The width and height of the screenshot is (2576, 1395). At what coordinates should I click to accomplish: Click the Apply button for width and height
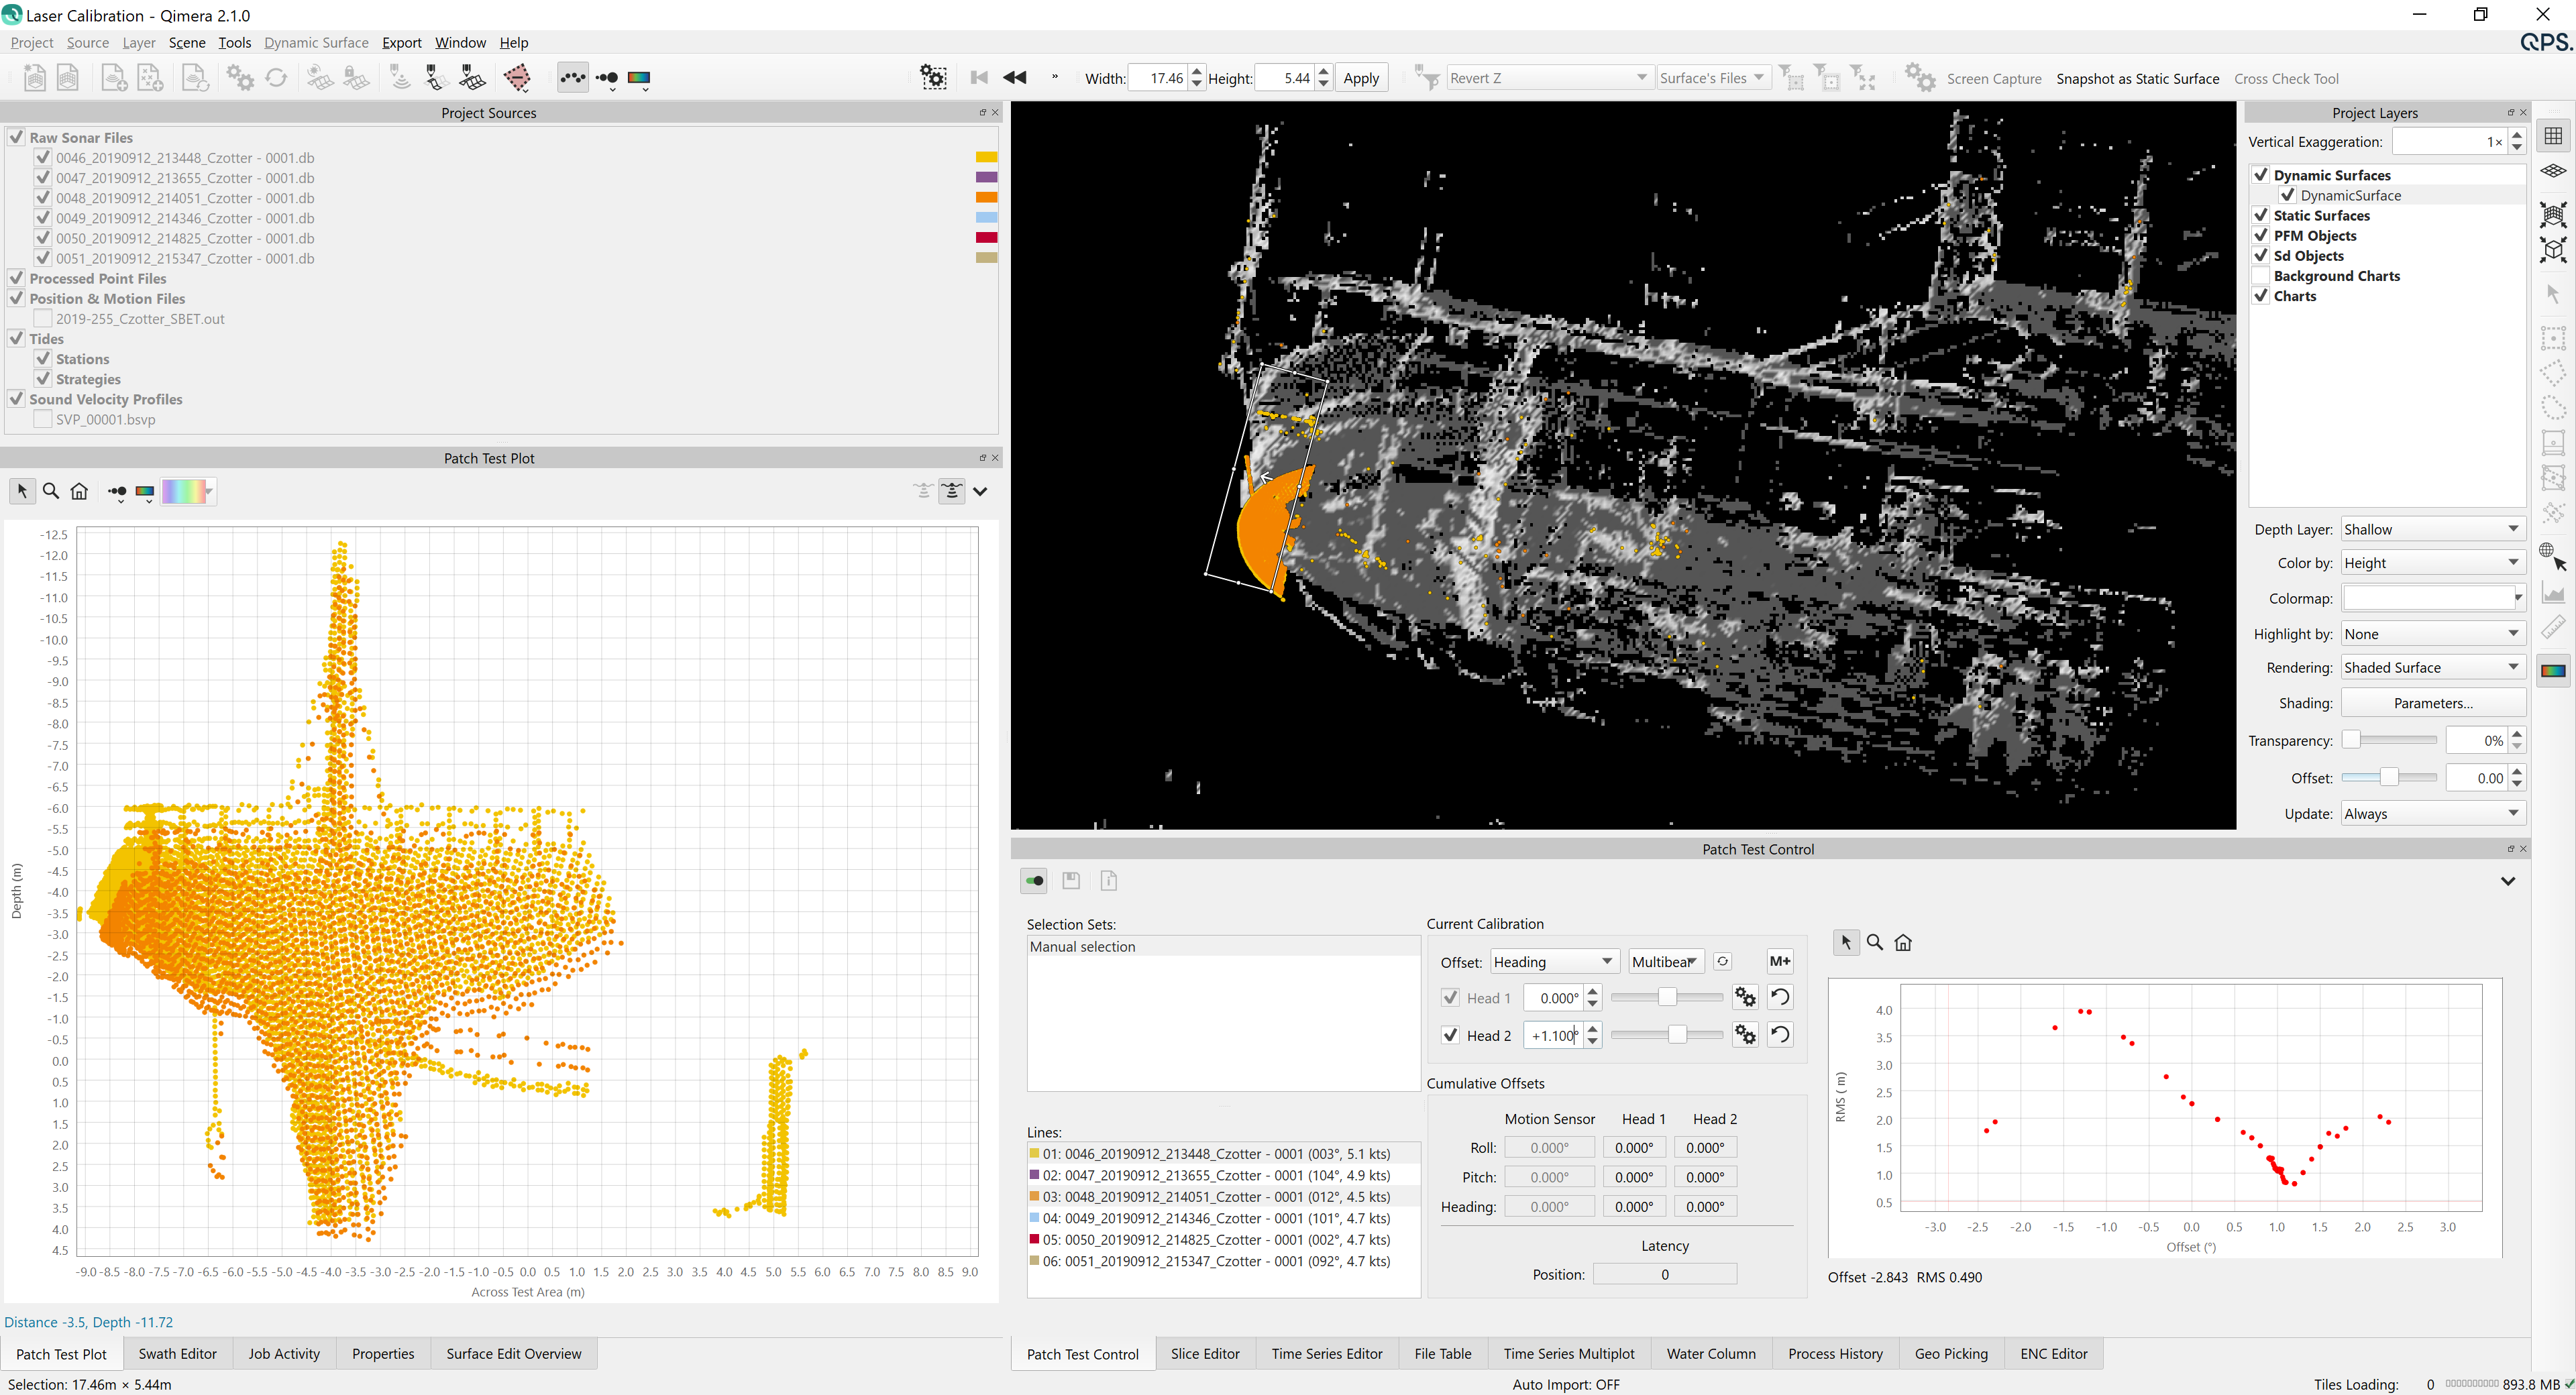pos(1360,78)
